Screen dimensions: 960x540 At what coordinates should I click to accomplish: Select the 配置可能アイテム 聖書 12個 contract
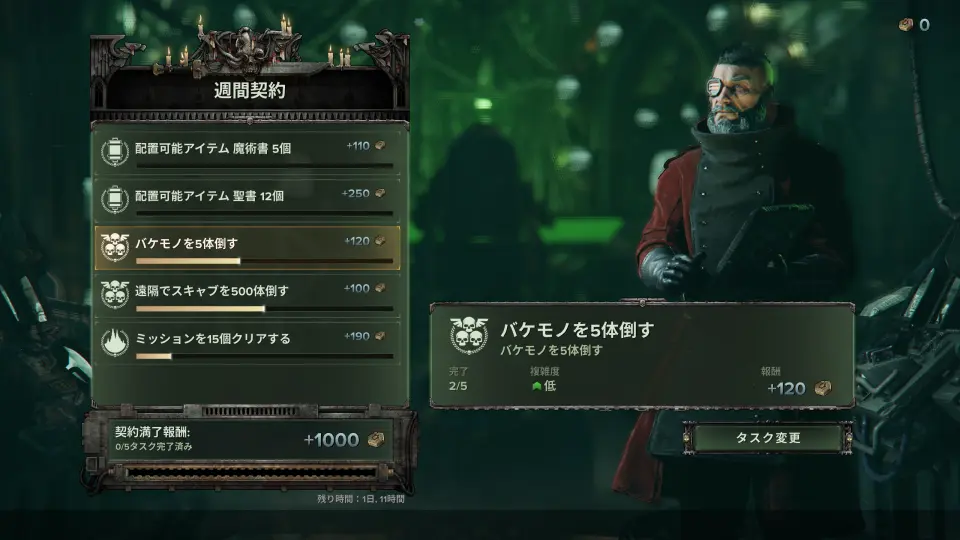pos(247,200)
